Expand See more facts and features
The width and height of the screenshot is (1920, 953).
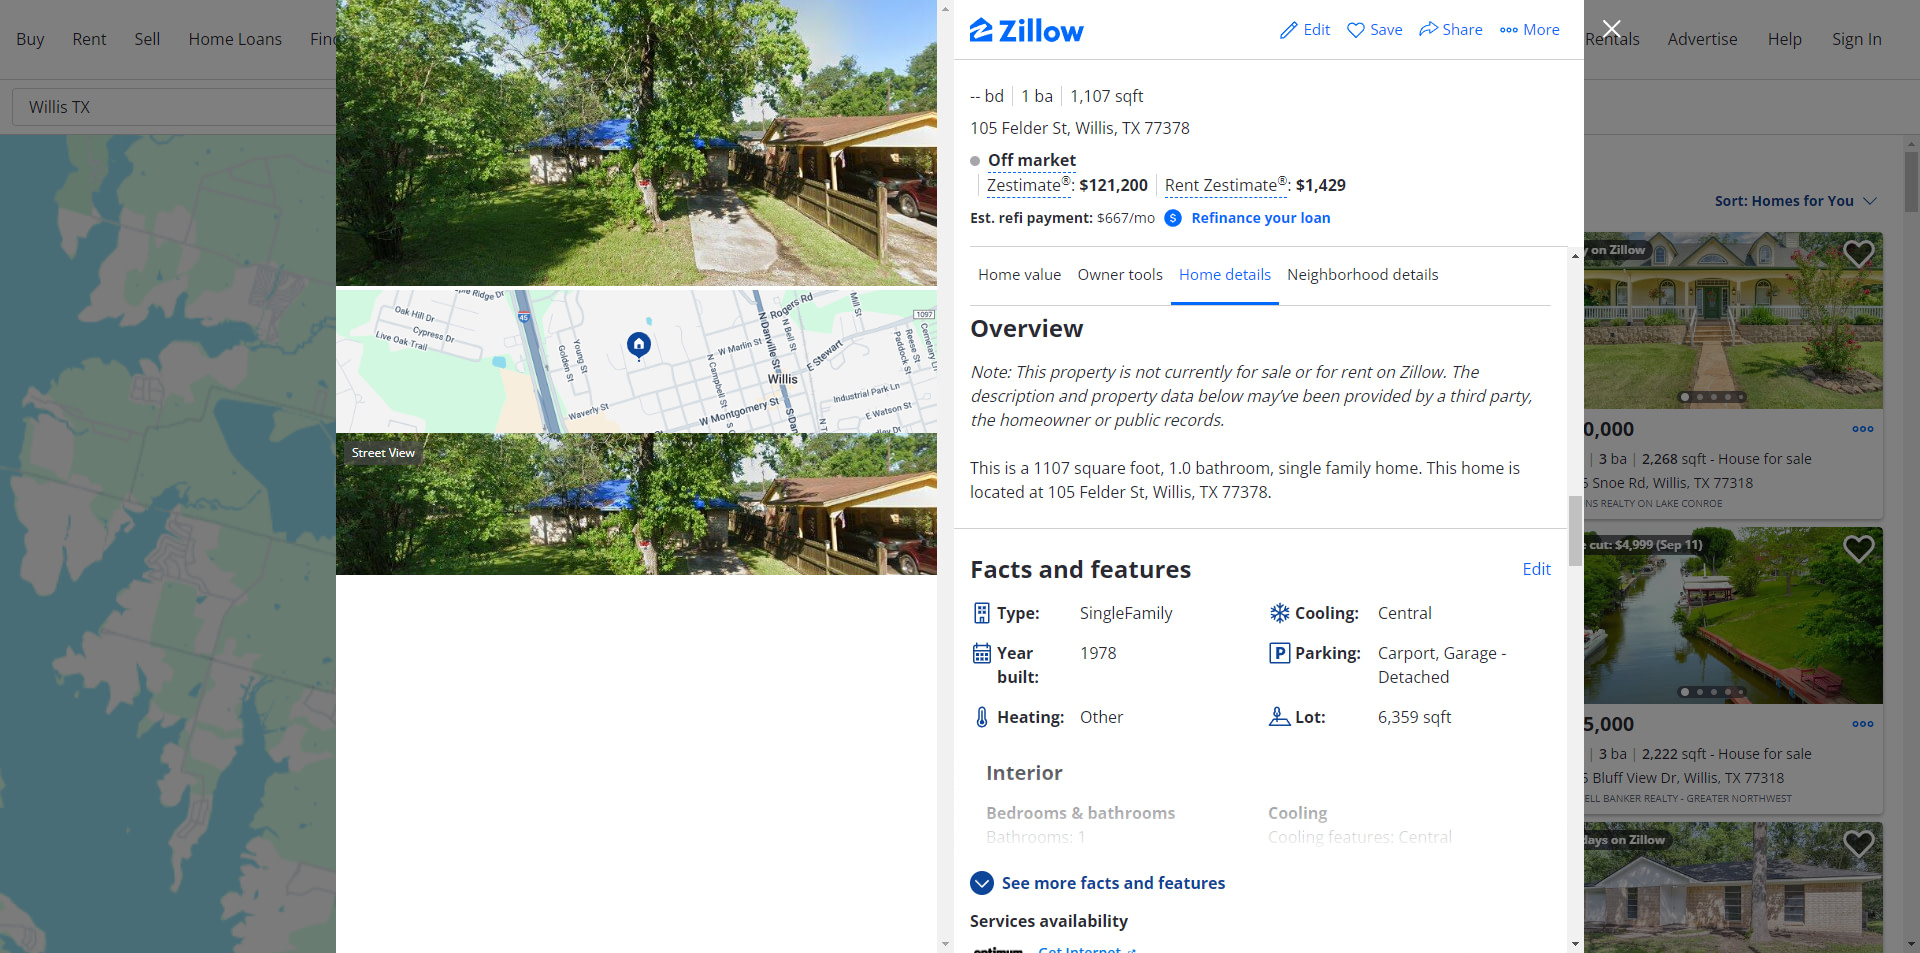pos(1097,883)
